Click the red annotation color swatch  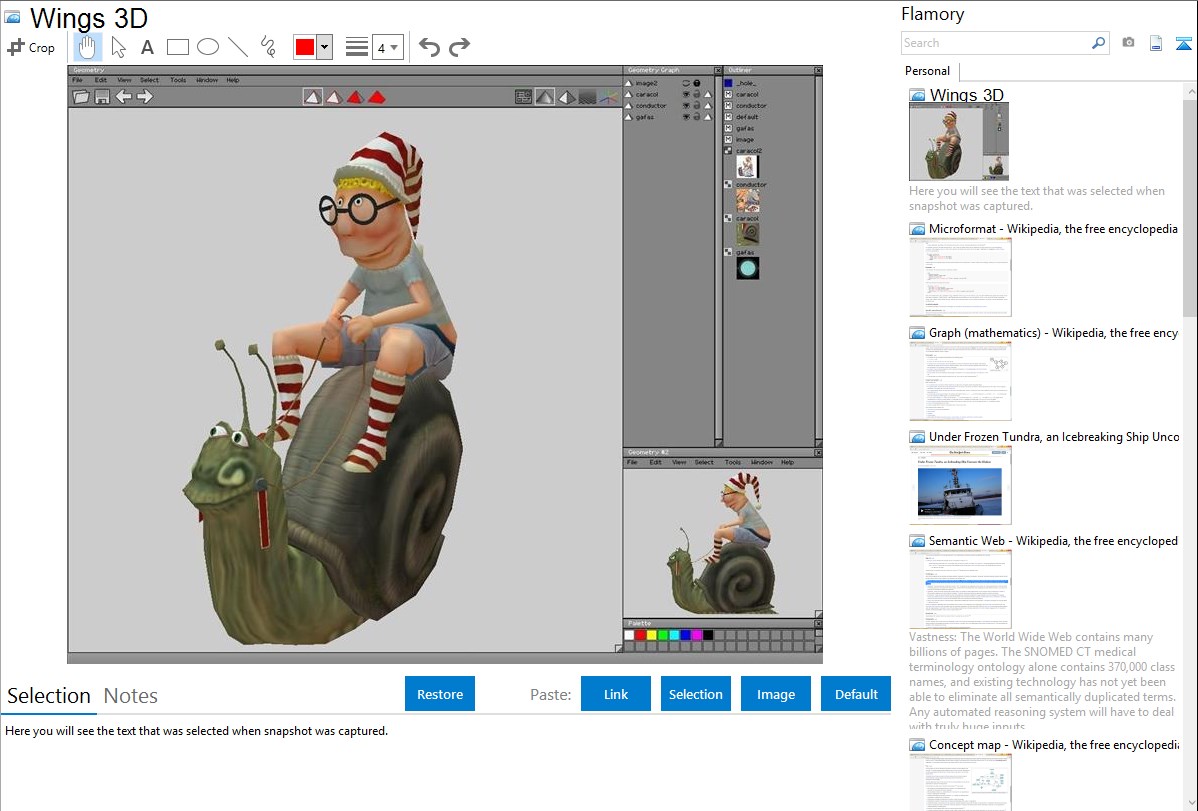tap(305, 47)
